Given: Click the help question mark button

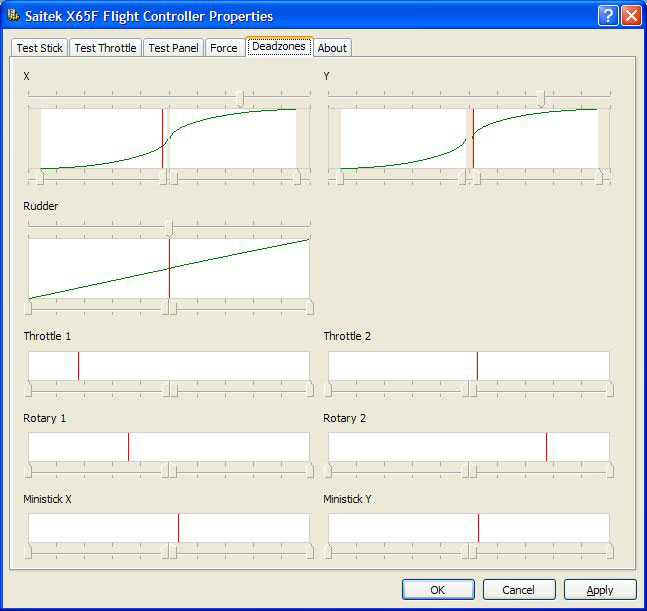Looking at the screenshot, I should click(x=608, y=16).
